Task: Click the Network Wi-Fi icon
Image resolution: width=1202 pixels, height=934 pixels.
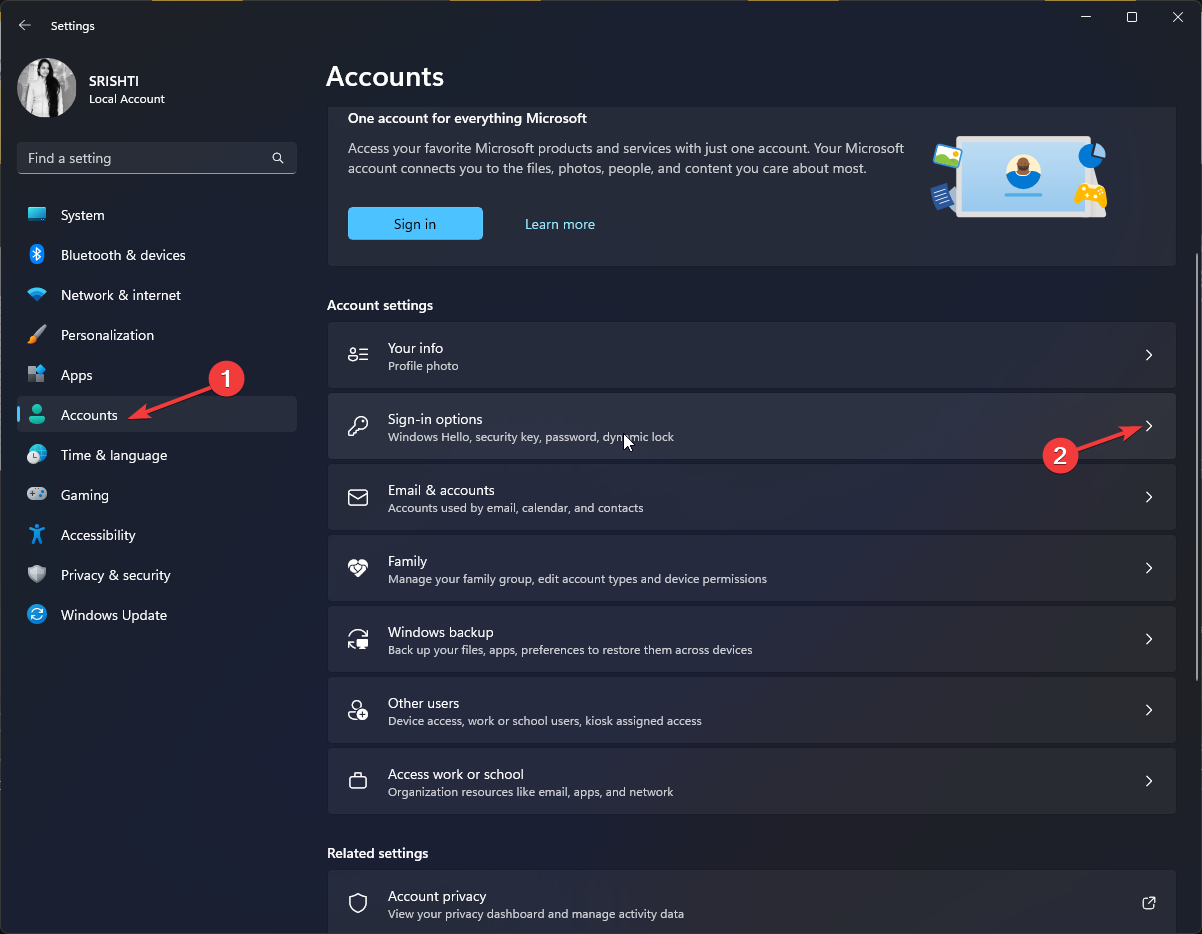Action: [37, 295]
